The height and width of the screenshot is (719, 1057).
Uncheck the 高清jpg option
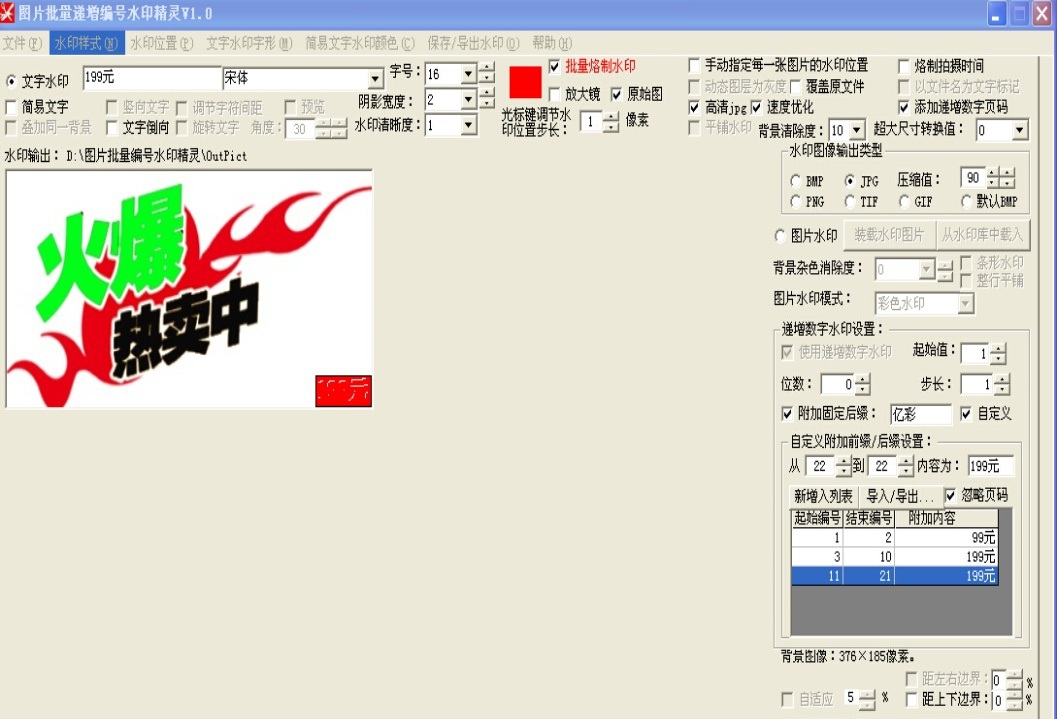pyautogui.click(x=692, y=107)
